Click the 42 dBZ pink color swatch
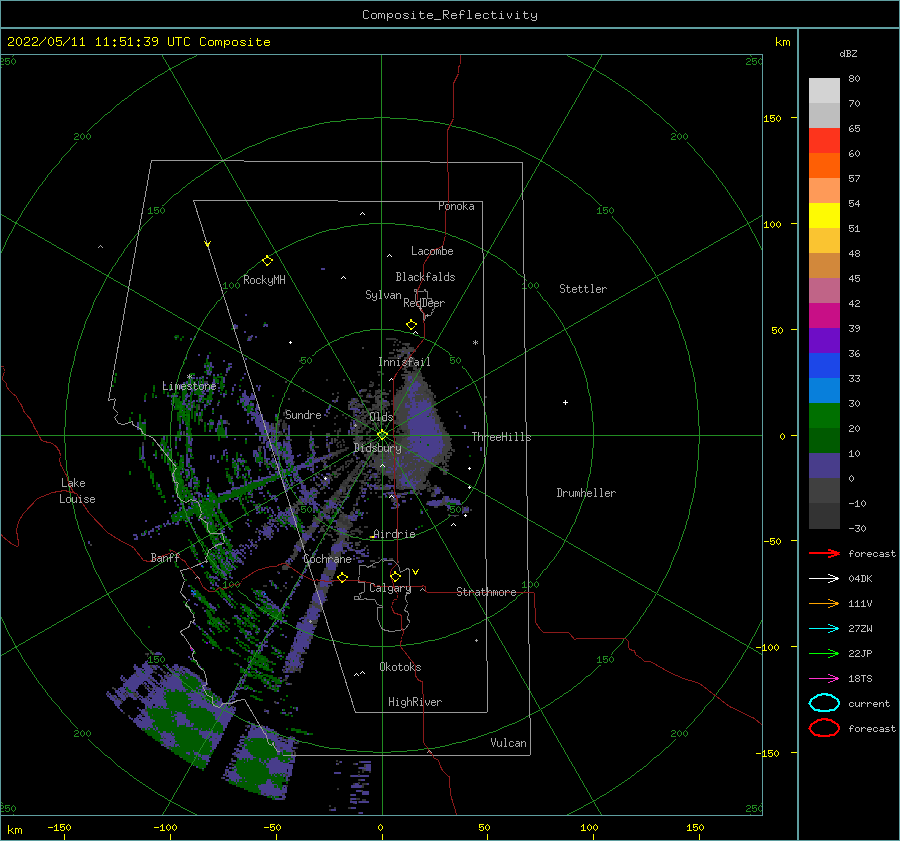The image size is (900, 841). tap(824, 291)
